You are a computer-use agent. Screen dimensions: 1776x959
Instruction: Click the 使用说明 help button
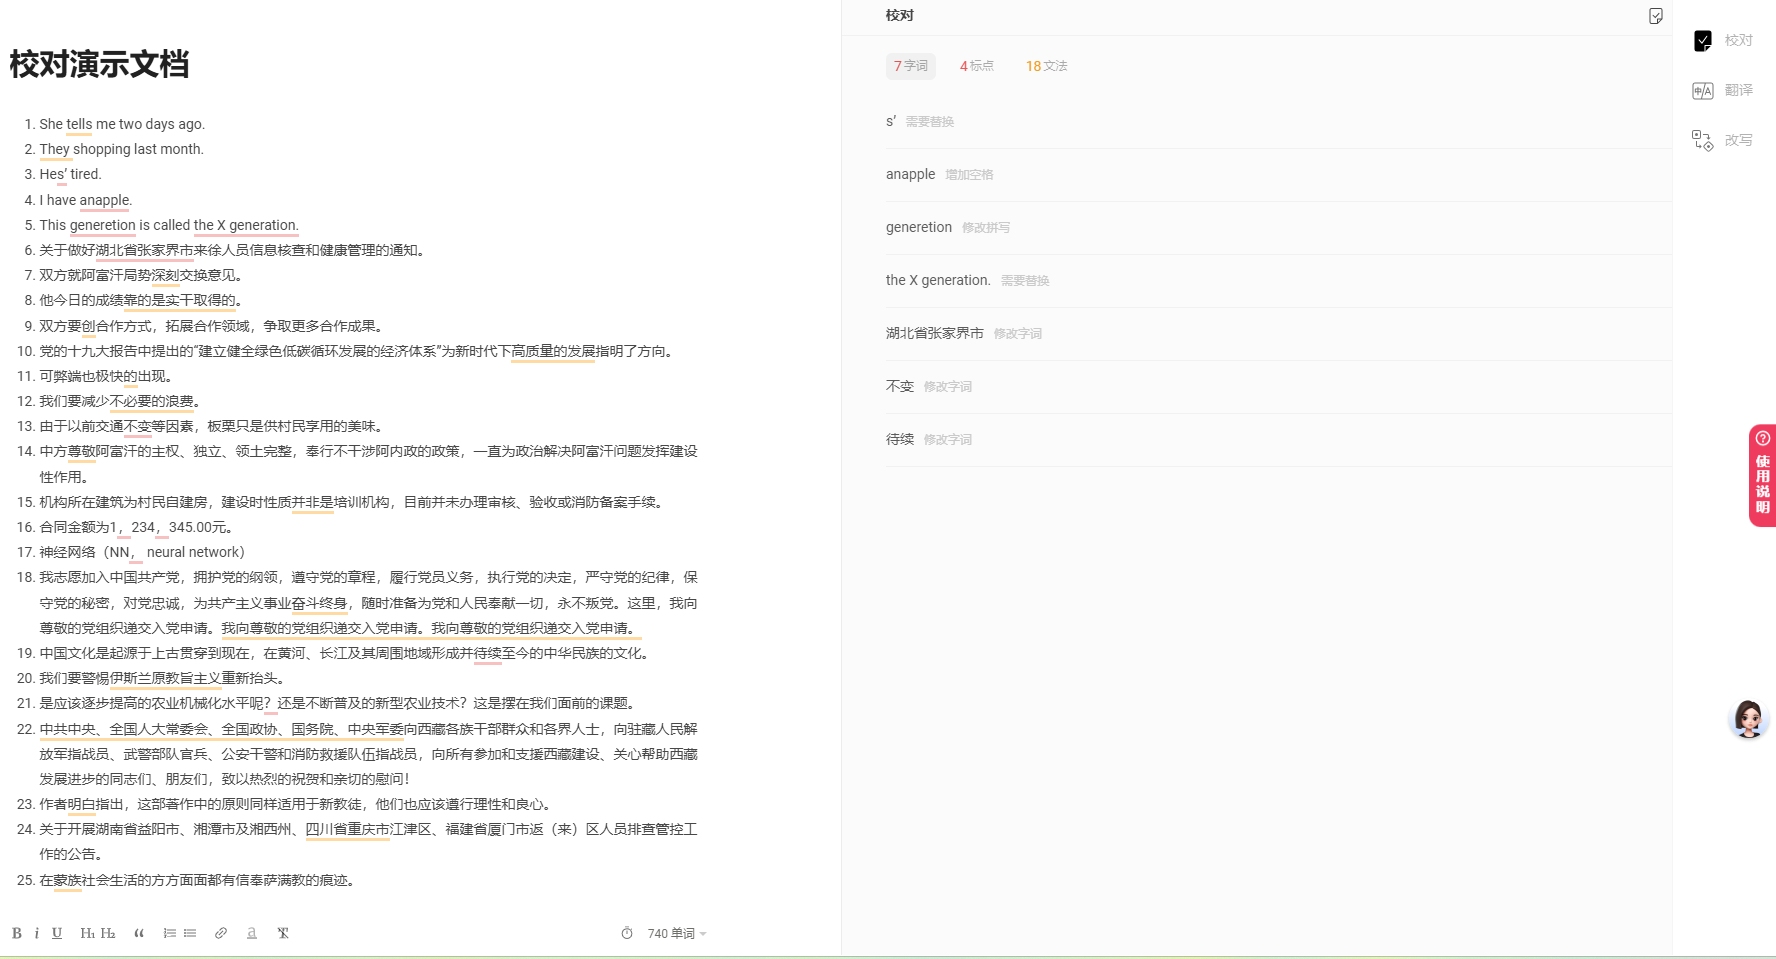[1762, 476]
